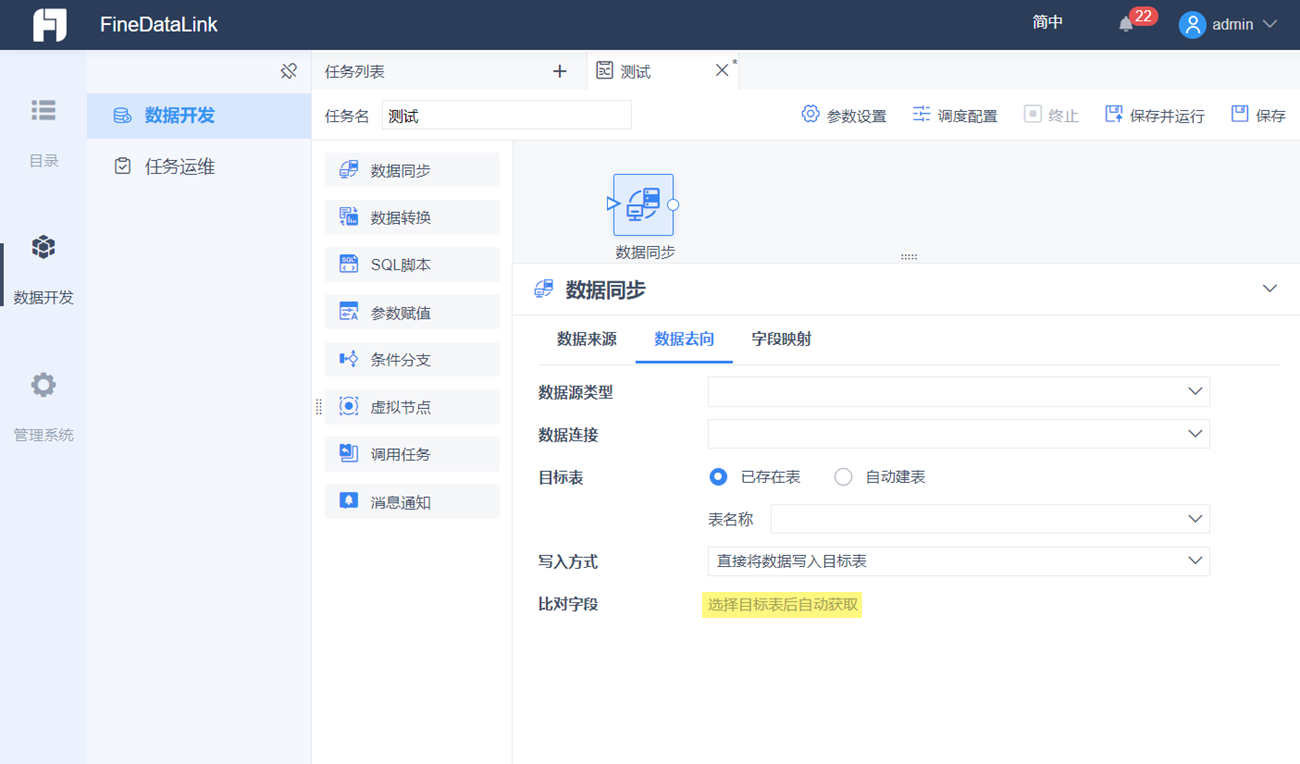Open the 目录 list icon in sidebar
Viewport: 1300px width, 764px height.
[x=43, y=110]
